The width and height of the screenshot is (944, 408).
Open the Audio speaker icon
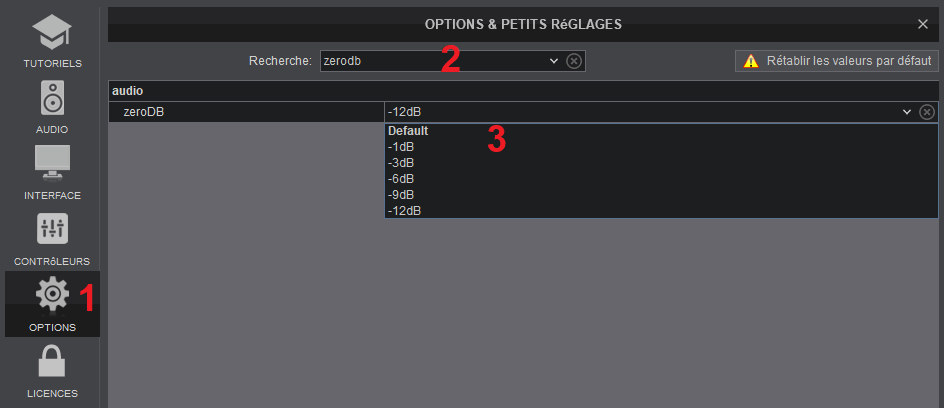52,100
